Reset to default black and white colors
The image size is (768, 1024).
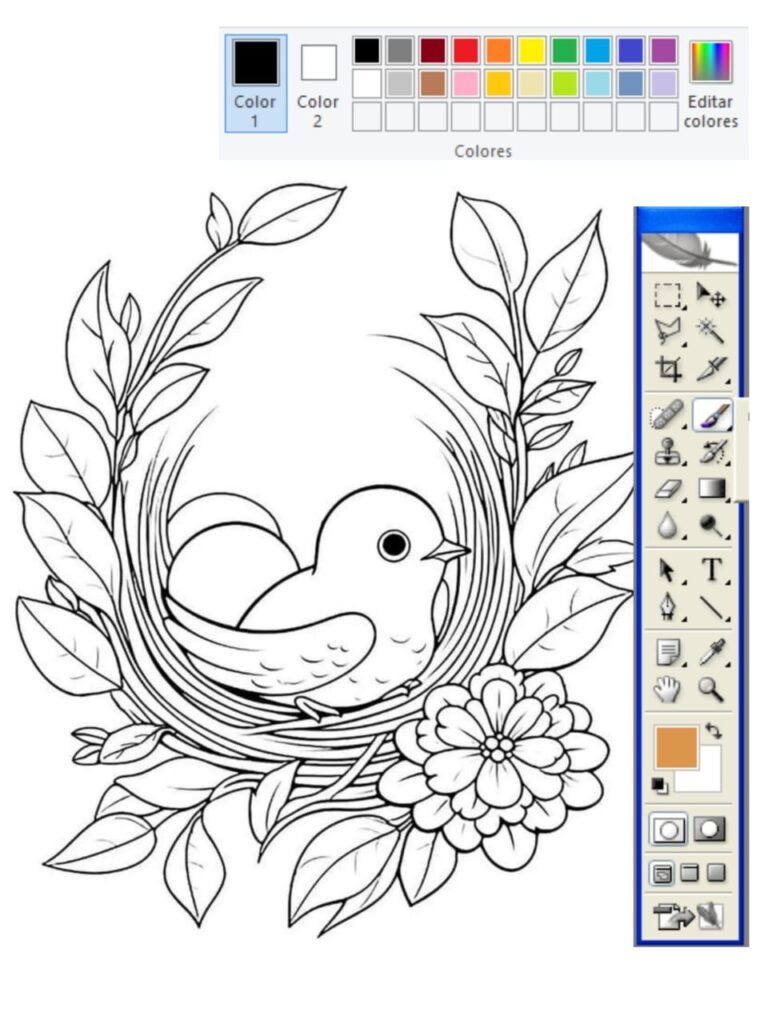tap(660, 786)
